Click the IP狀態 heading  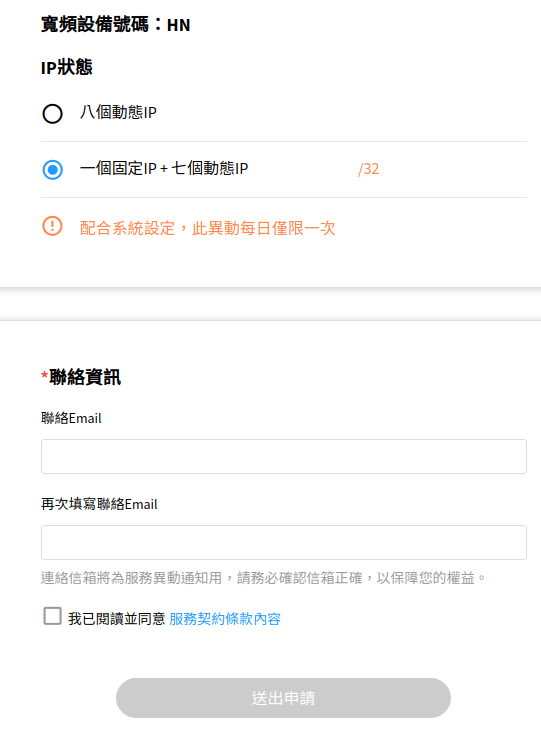(x=67, y=67)
